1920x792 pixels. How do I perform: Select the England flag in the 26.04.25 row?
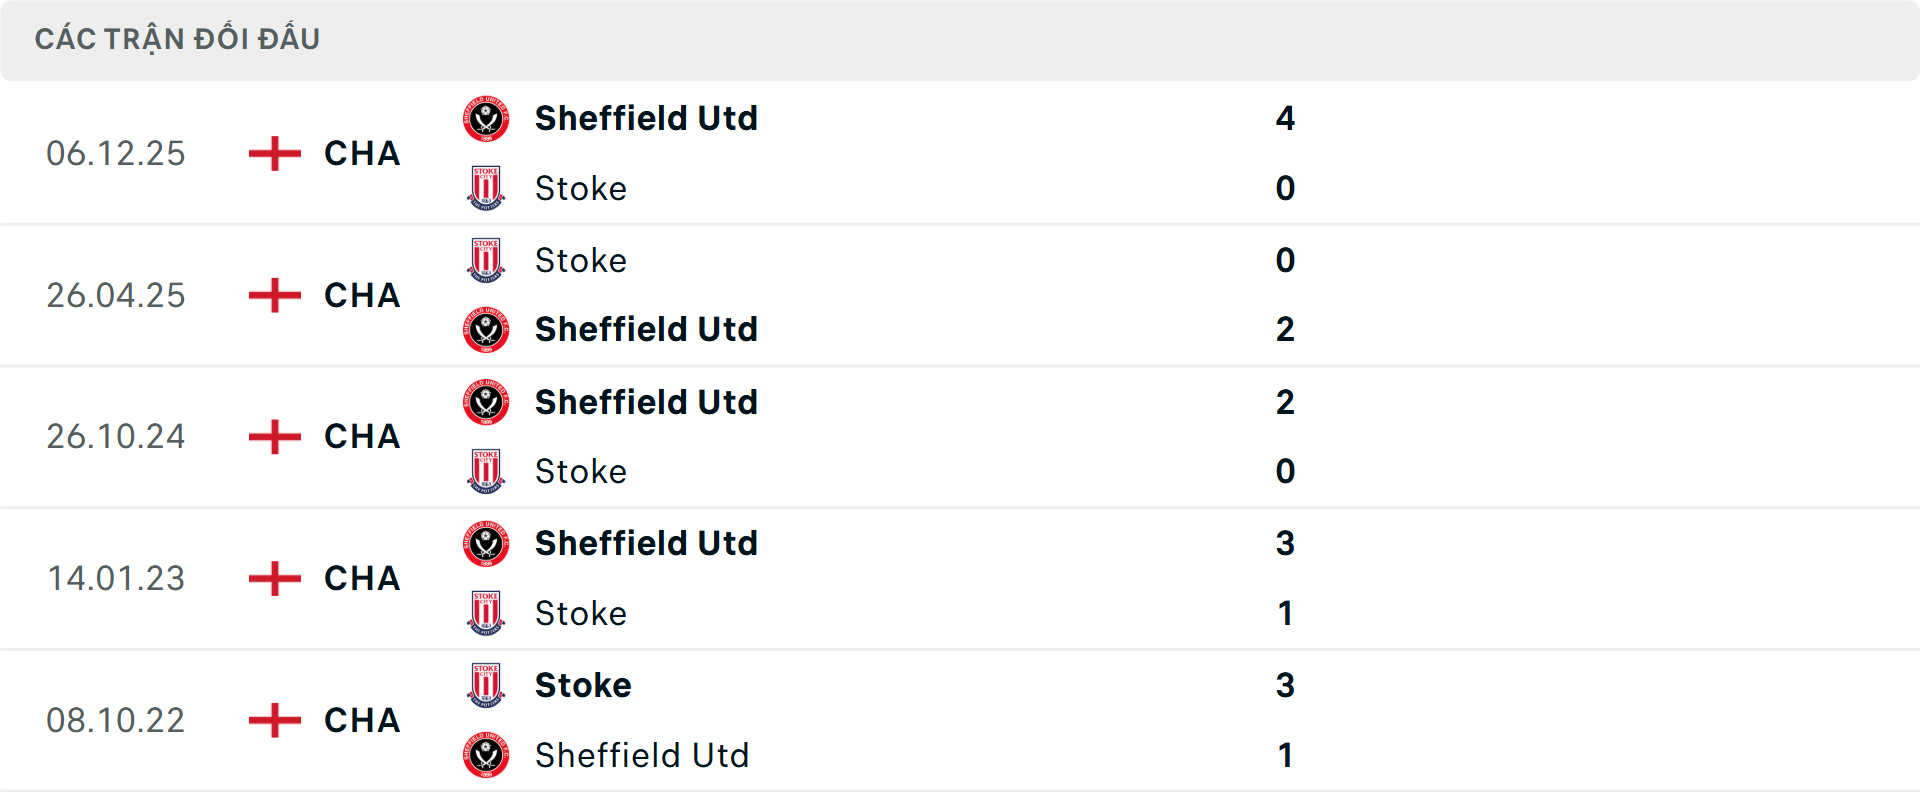click(x=272, y=295)
